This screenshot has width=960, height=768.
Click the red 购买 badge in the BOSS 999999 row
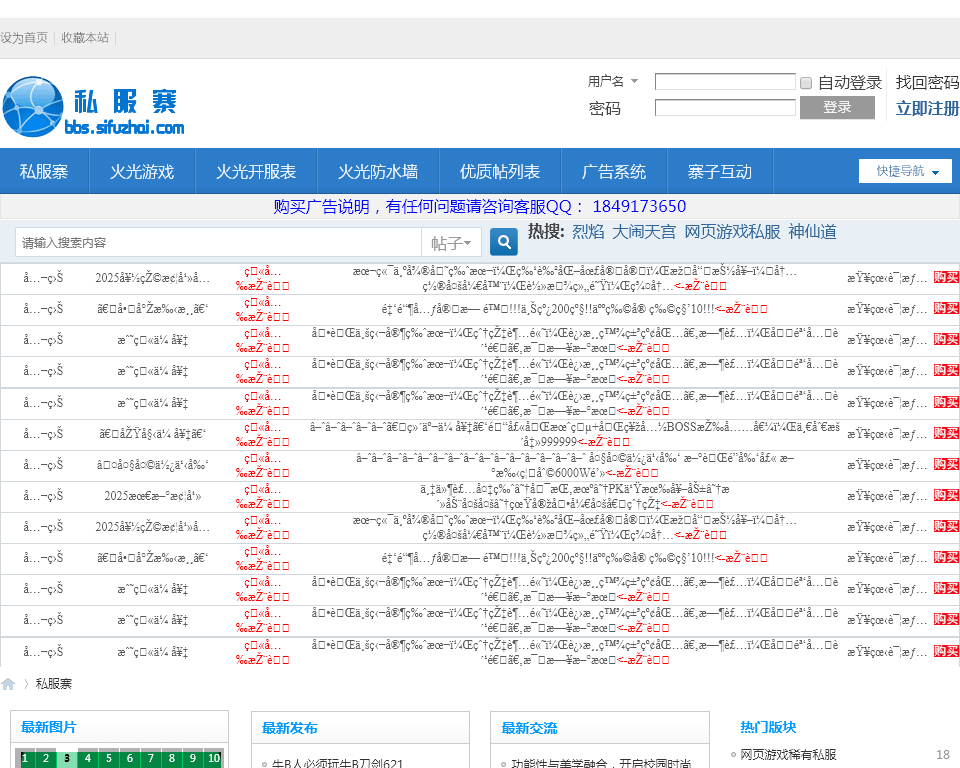[x=946, y=433]
